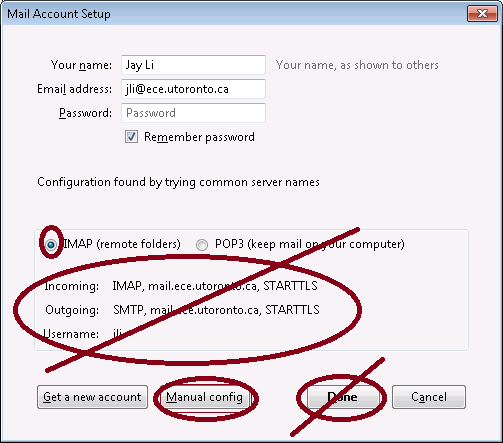Click the Get a new account button
503x443 pixels.
coord(92,397)
